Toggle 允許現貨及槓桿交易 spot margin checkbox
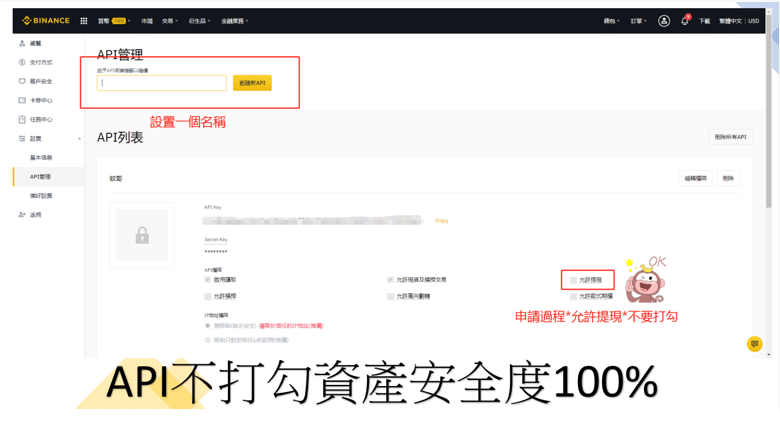 coord(390,280)
